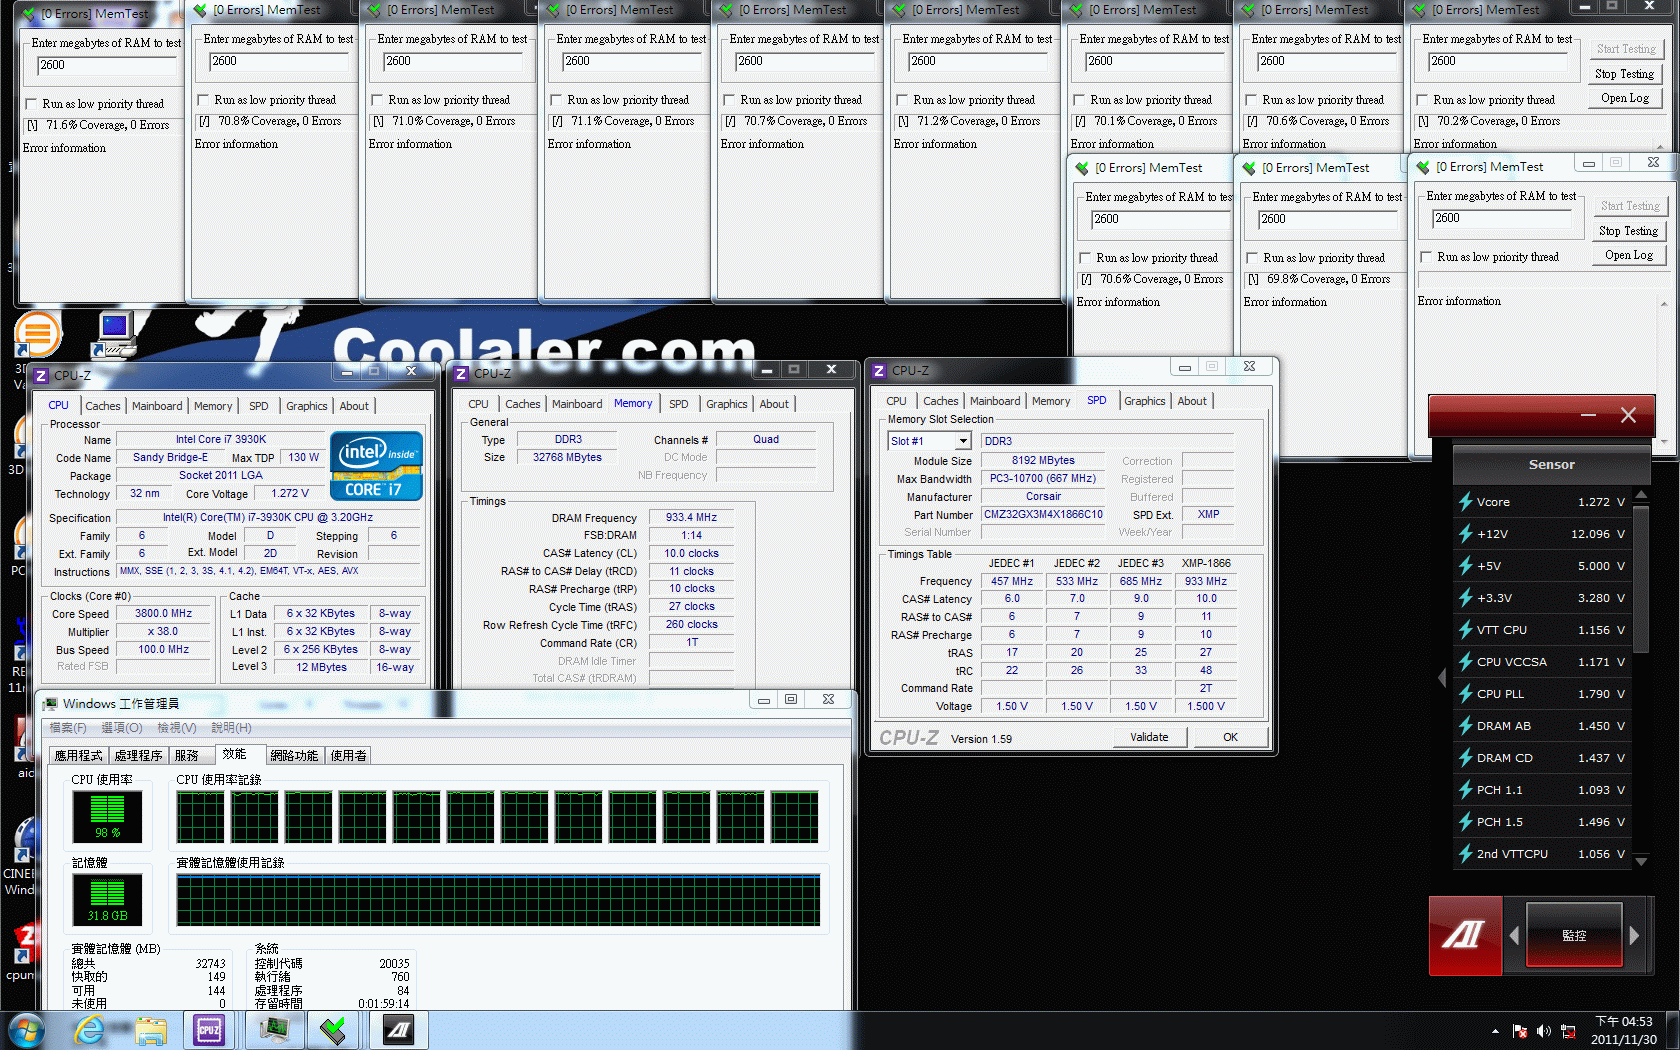Click the volume speaker tray icon
The image size is (1680, 1050).
(x=1543, y=1031)
